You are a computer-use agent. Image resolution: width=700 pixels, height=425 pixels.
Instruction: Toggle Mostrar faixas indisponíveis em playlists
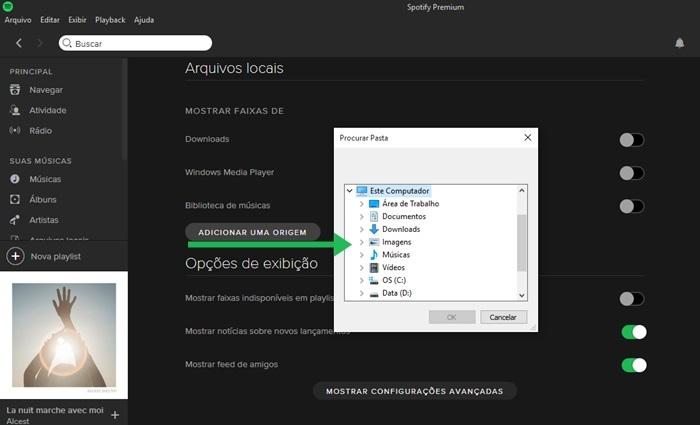(x=631, y=299)
